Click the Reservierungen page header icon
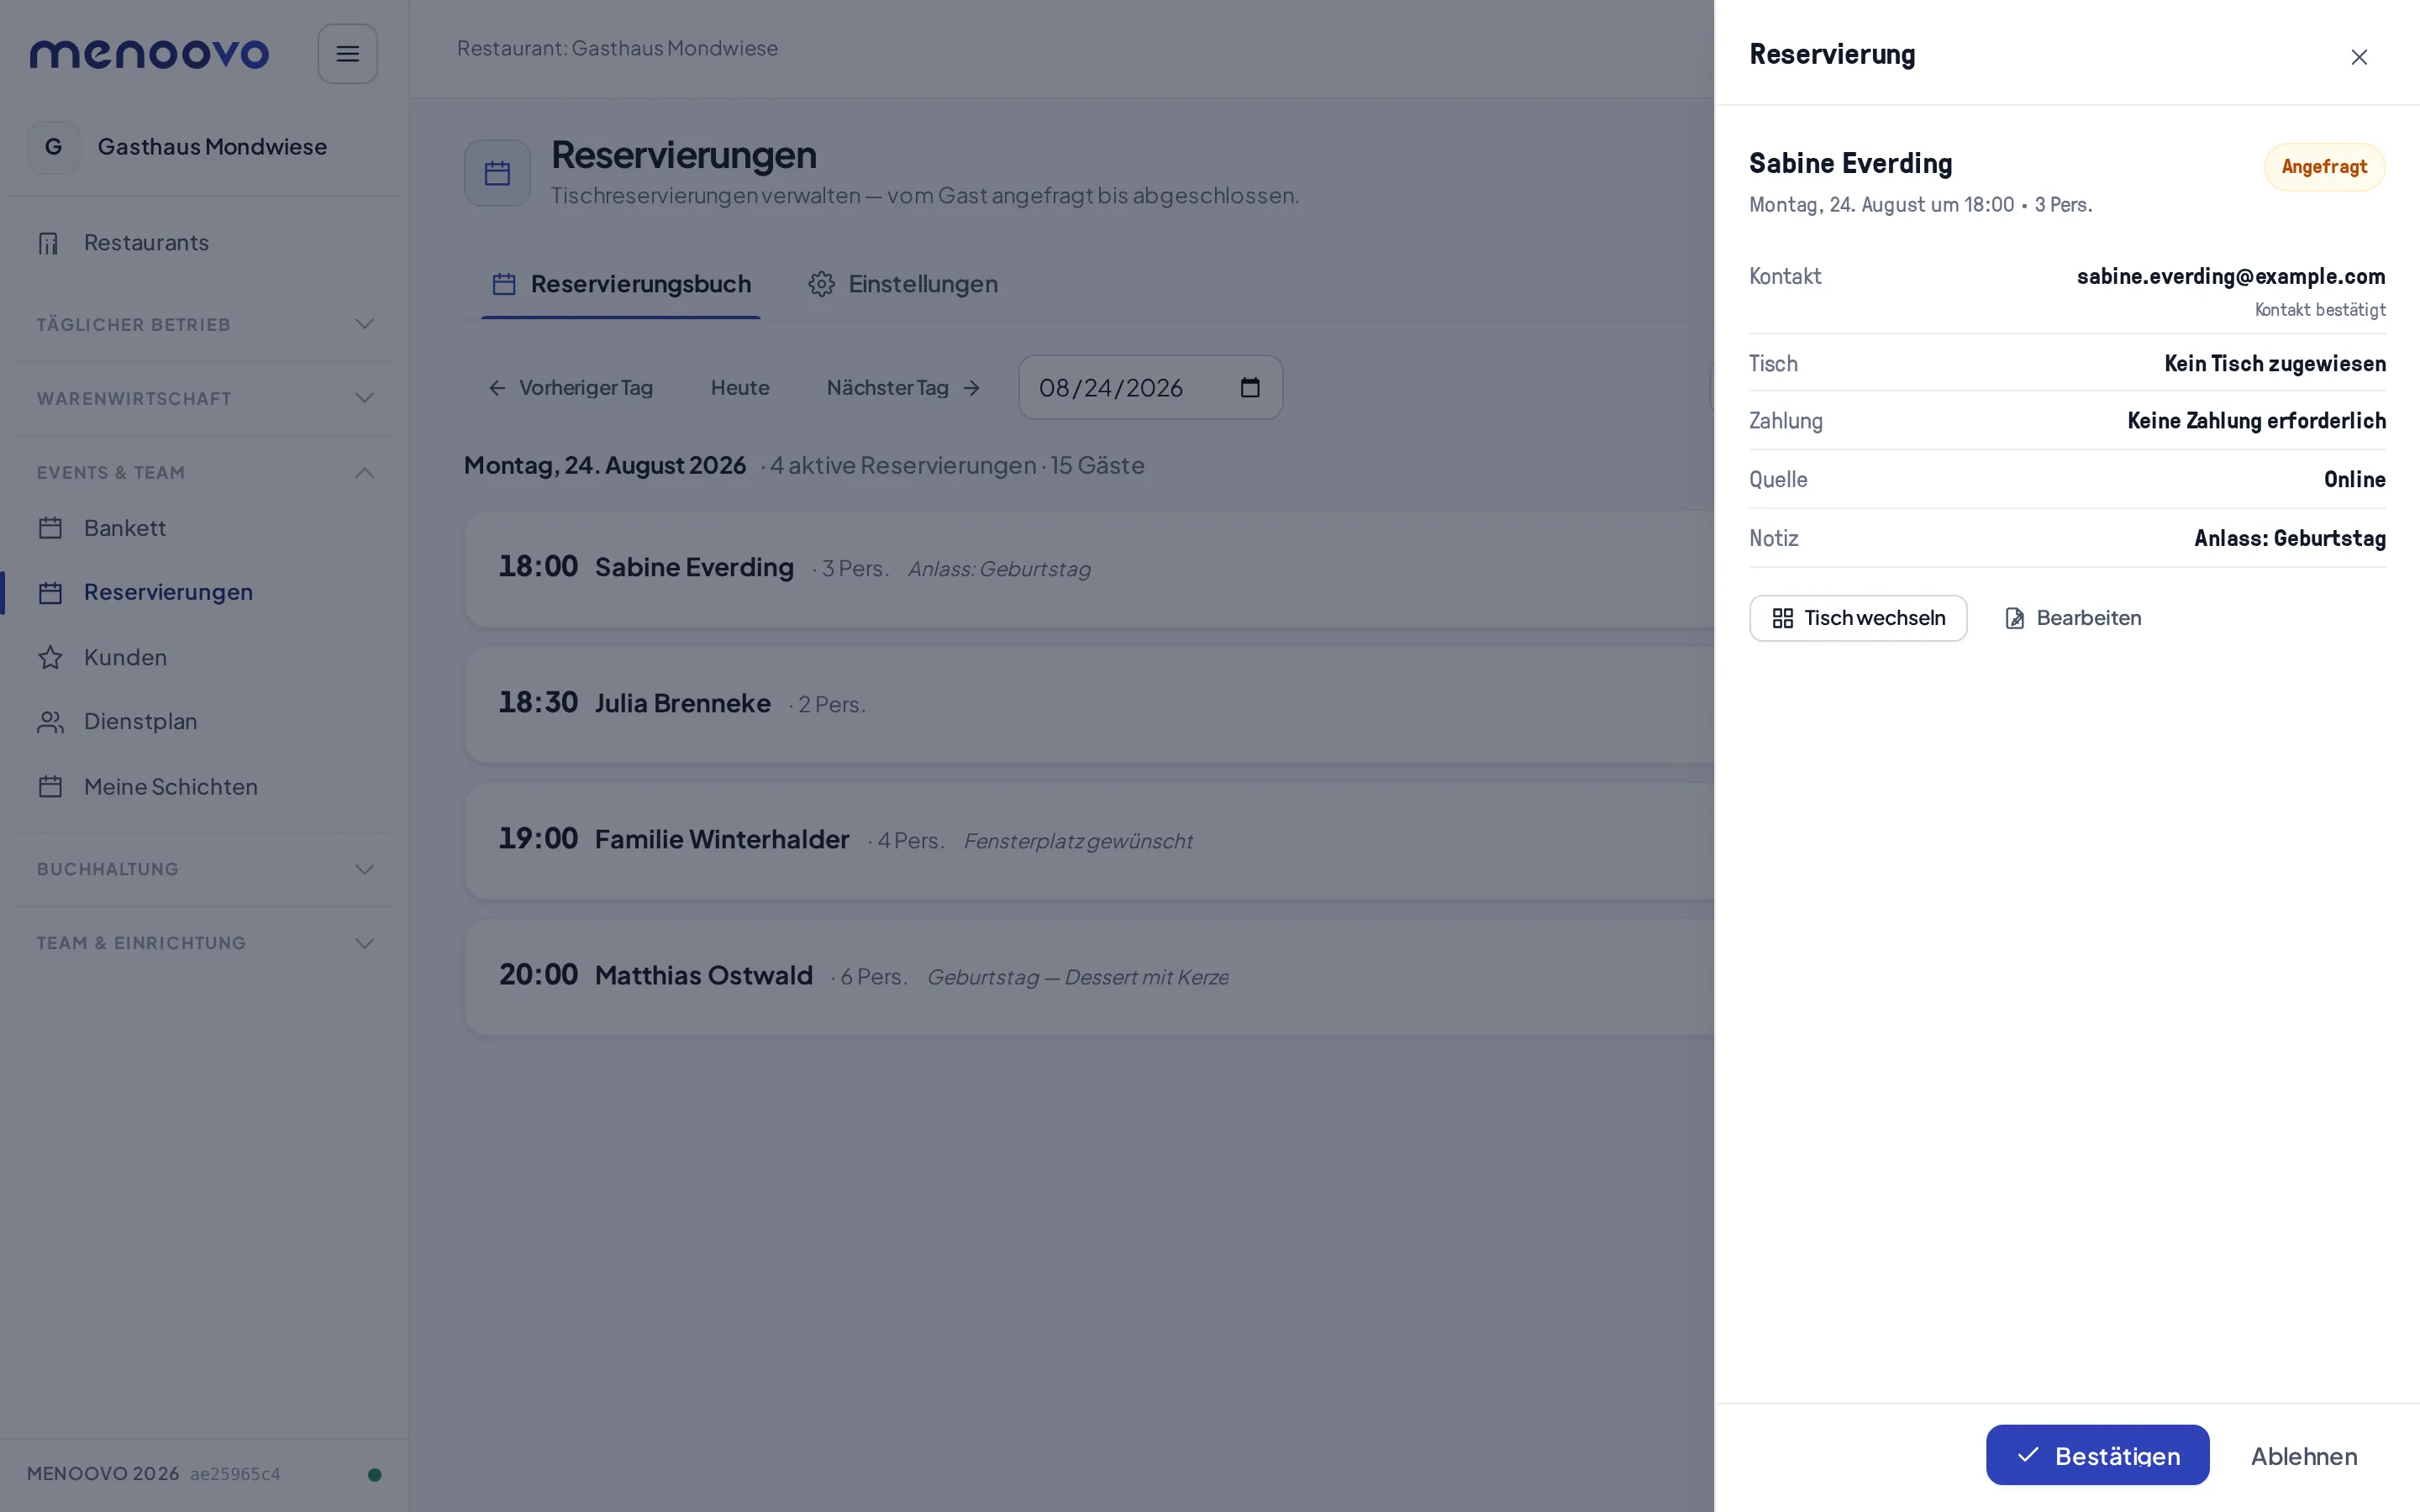 coord(497,173)
